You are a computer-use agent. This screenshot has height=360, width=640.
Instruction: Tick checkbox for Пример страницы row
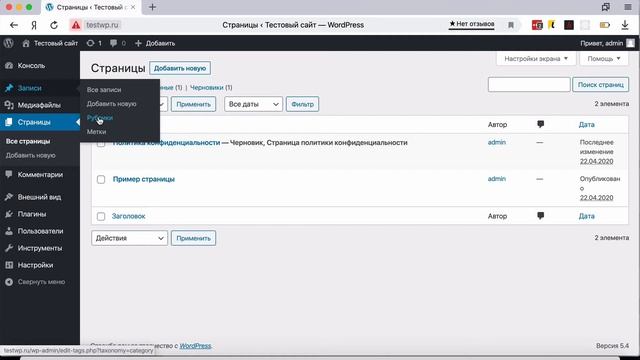pyautogui.click(x=101, y=179)
